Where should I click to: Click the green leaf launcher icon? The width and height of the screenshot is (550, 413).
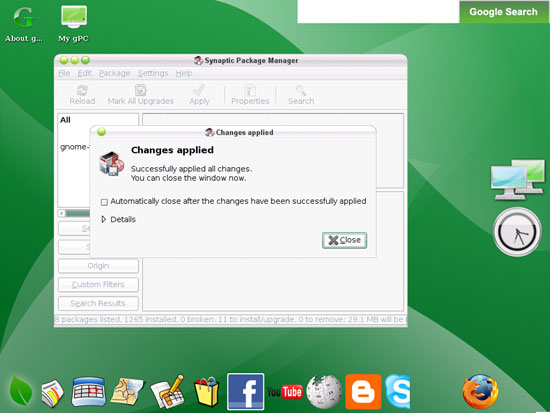[x=21, y=391]
